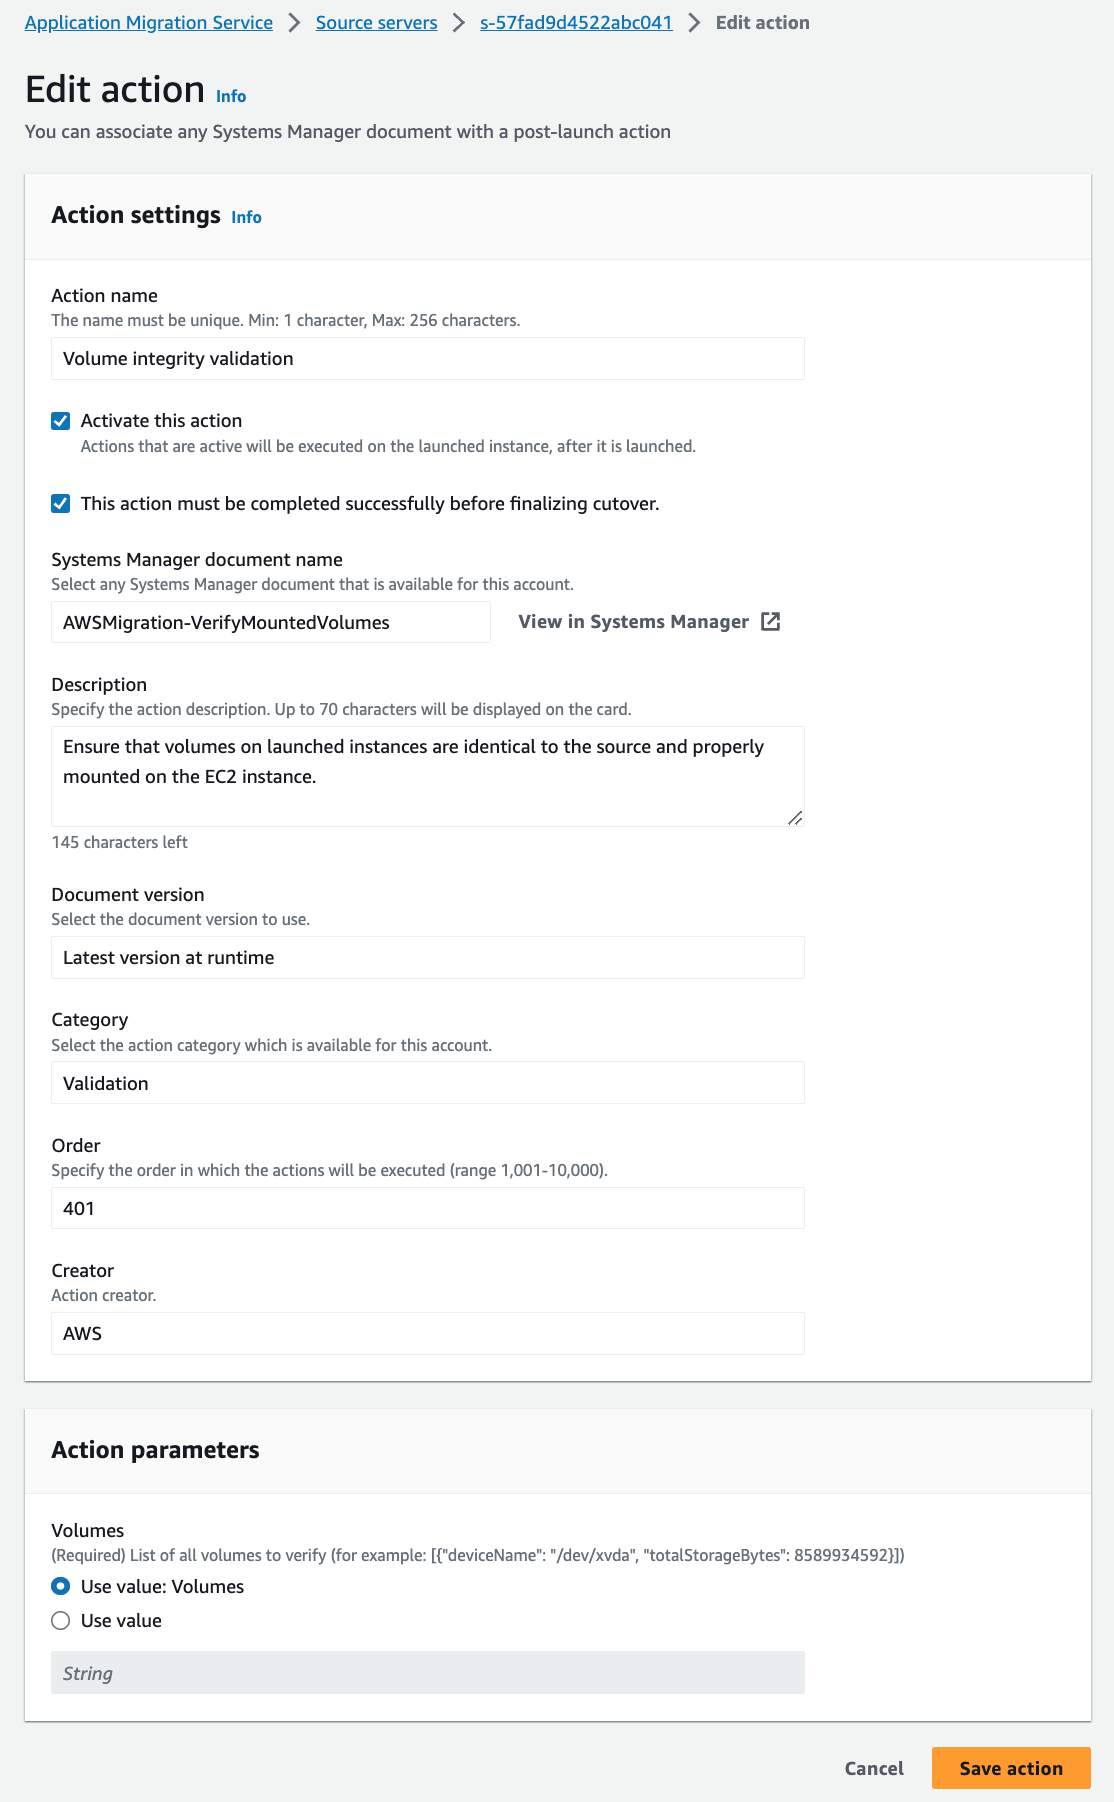
Task: Open the Systems Manager document name dropdown
Action: click(x=270, y=621)
